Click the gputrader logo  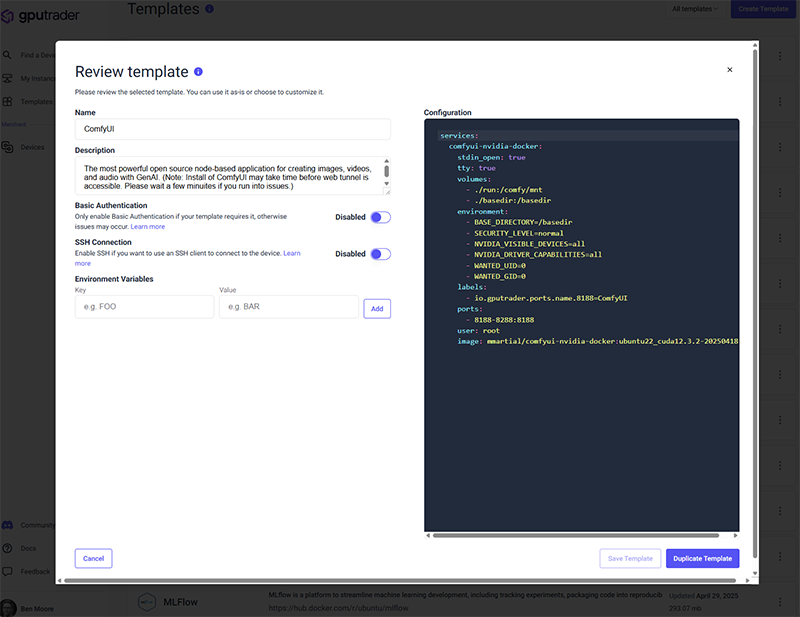[x=41, y=16]
